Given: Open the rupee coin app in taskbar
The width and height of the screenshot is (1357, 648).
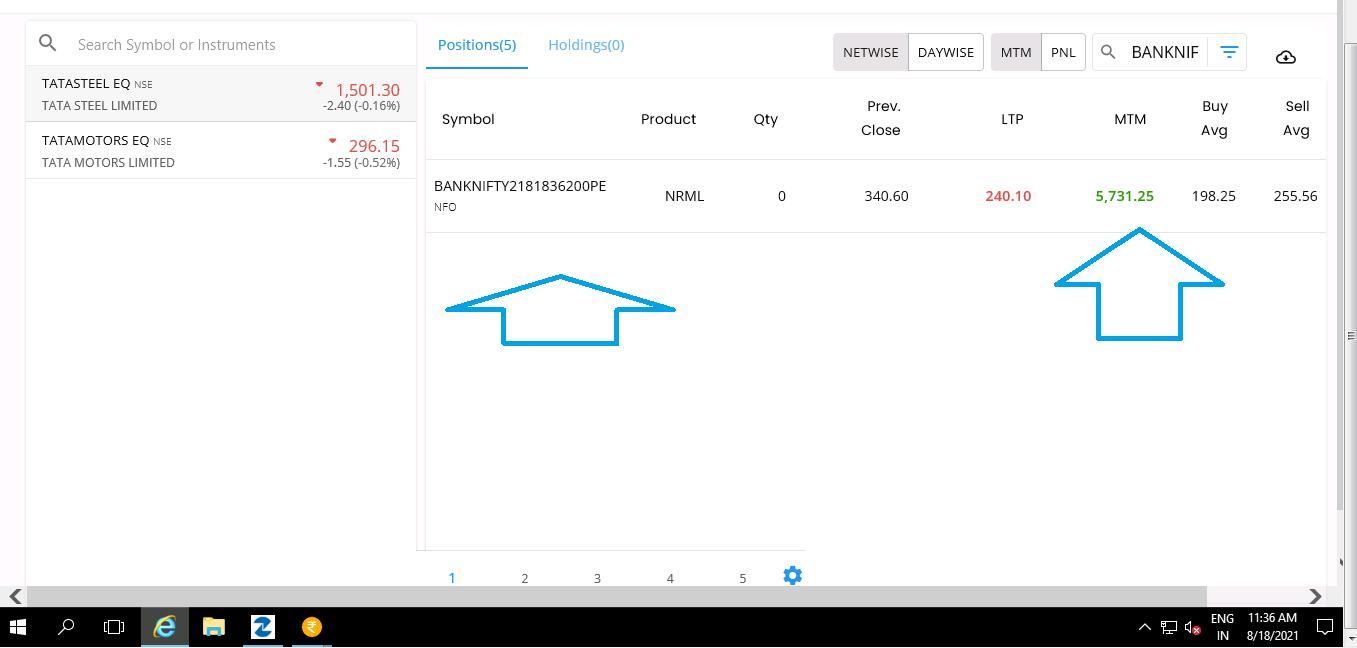Looking at the screenshot, I should pos(312,627).
